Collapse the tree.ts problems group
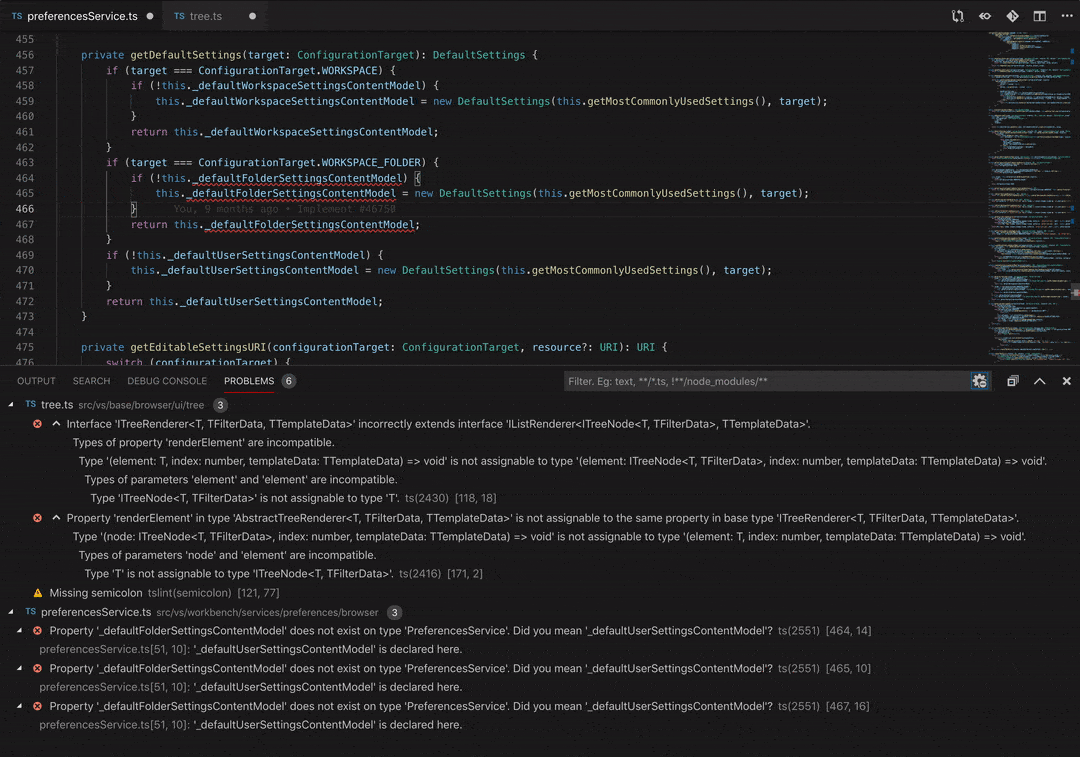Screen dimensions: 1080x757 [12, 405]
